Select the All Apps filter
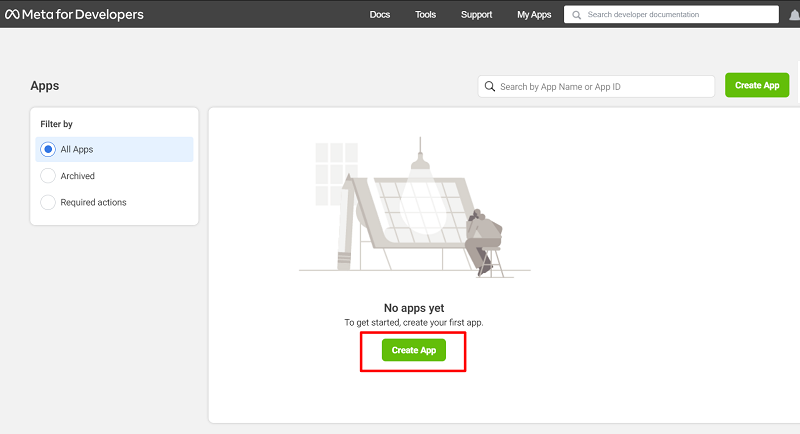The width and height of the screenshot is (800, 434). pyautogui.click(x=114, y=149)
